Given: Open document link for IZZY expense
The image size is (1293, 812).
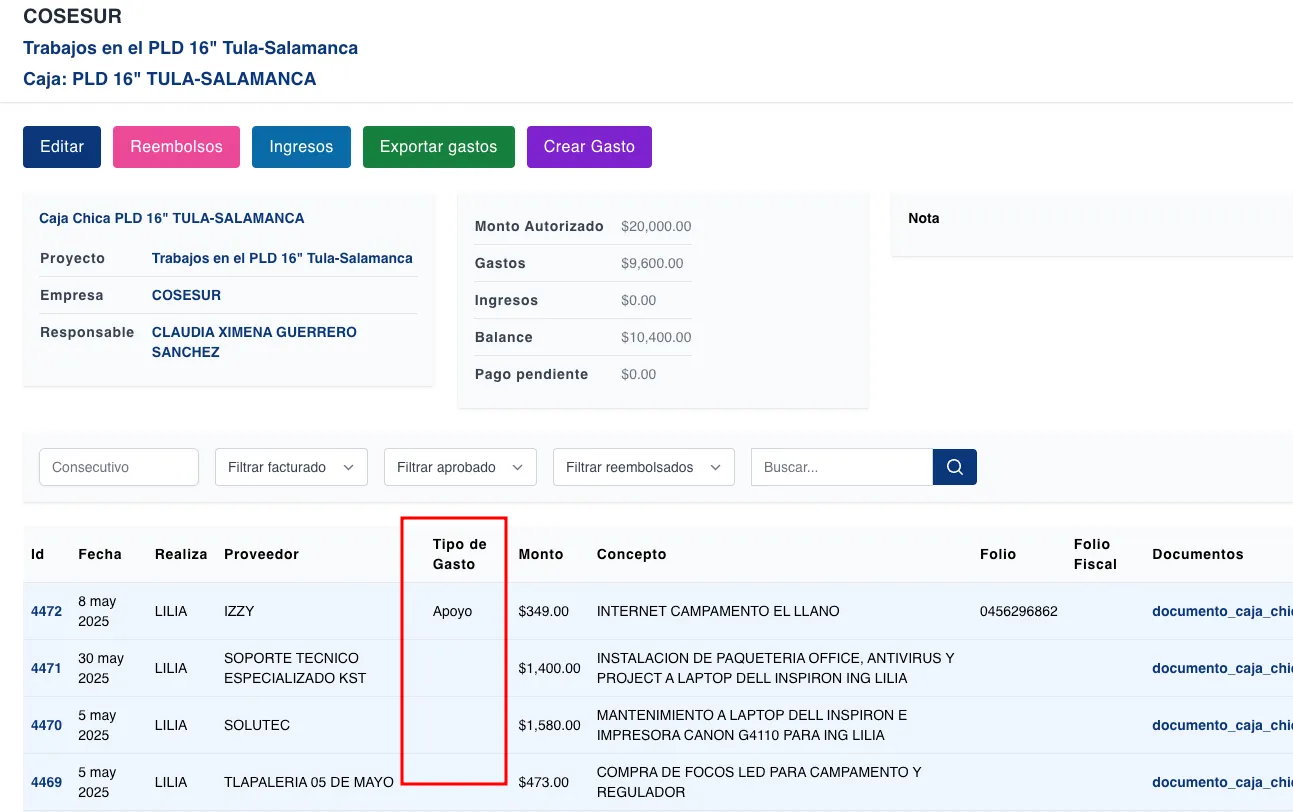Looking at the screenshot, I should [1221, 611].
